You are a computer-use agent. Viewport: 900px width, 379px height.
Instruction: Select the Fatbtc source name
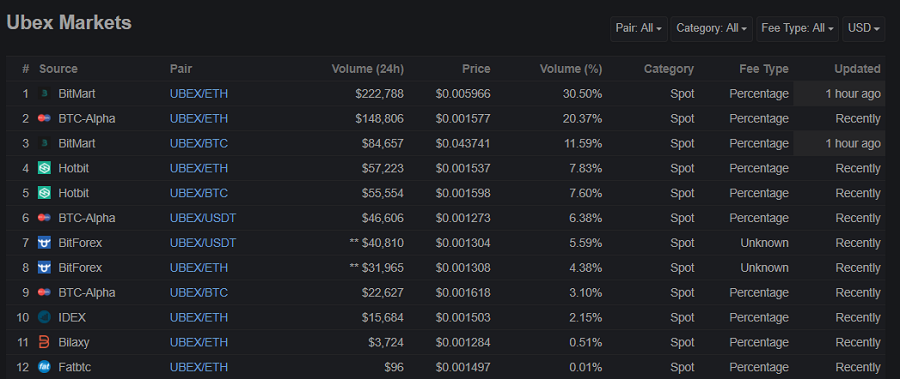point(75,367)
